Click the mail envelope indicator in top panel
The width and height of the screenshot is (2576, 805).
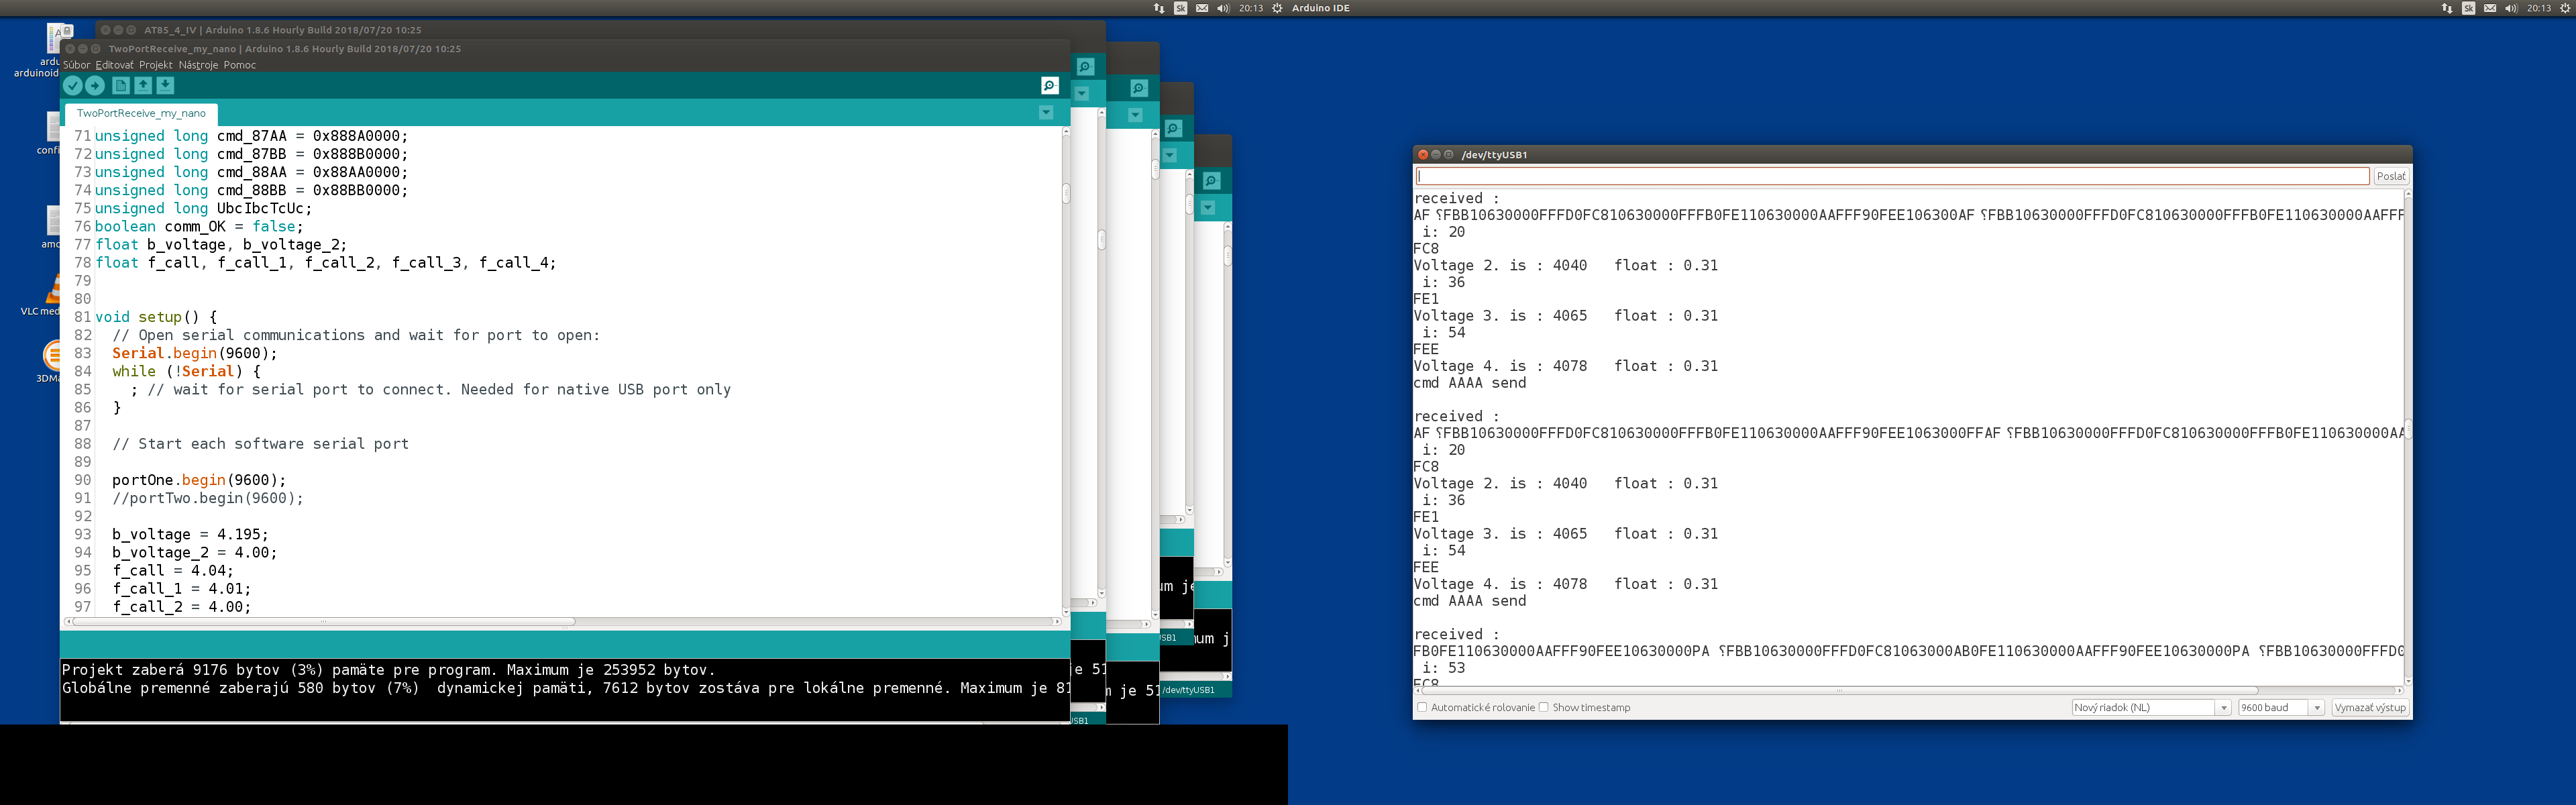[1202, 8]
